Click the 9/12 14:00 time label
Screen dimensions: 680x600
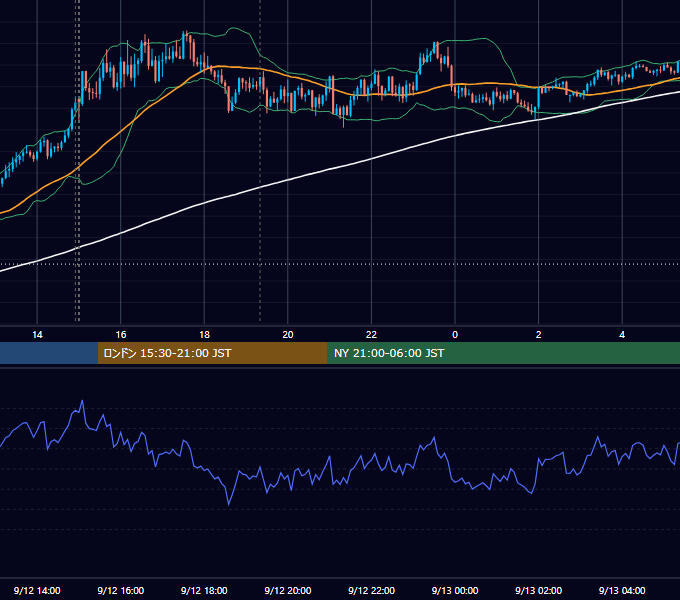[x=37, y=590]
